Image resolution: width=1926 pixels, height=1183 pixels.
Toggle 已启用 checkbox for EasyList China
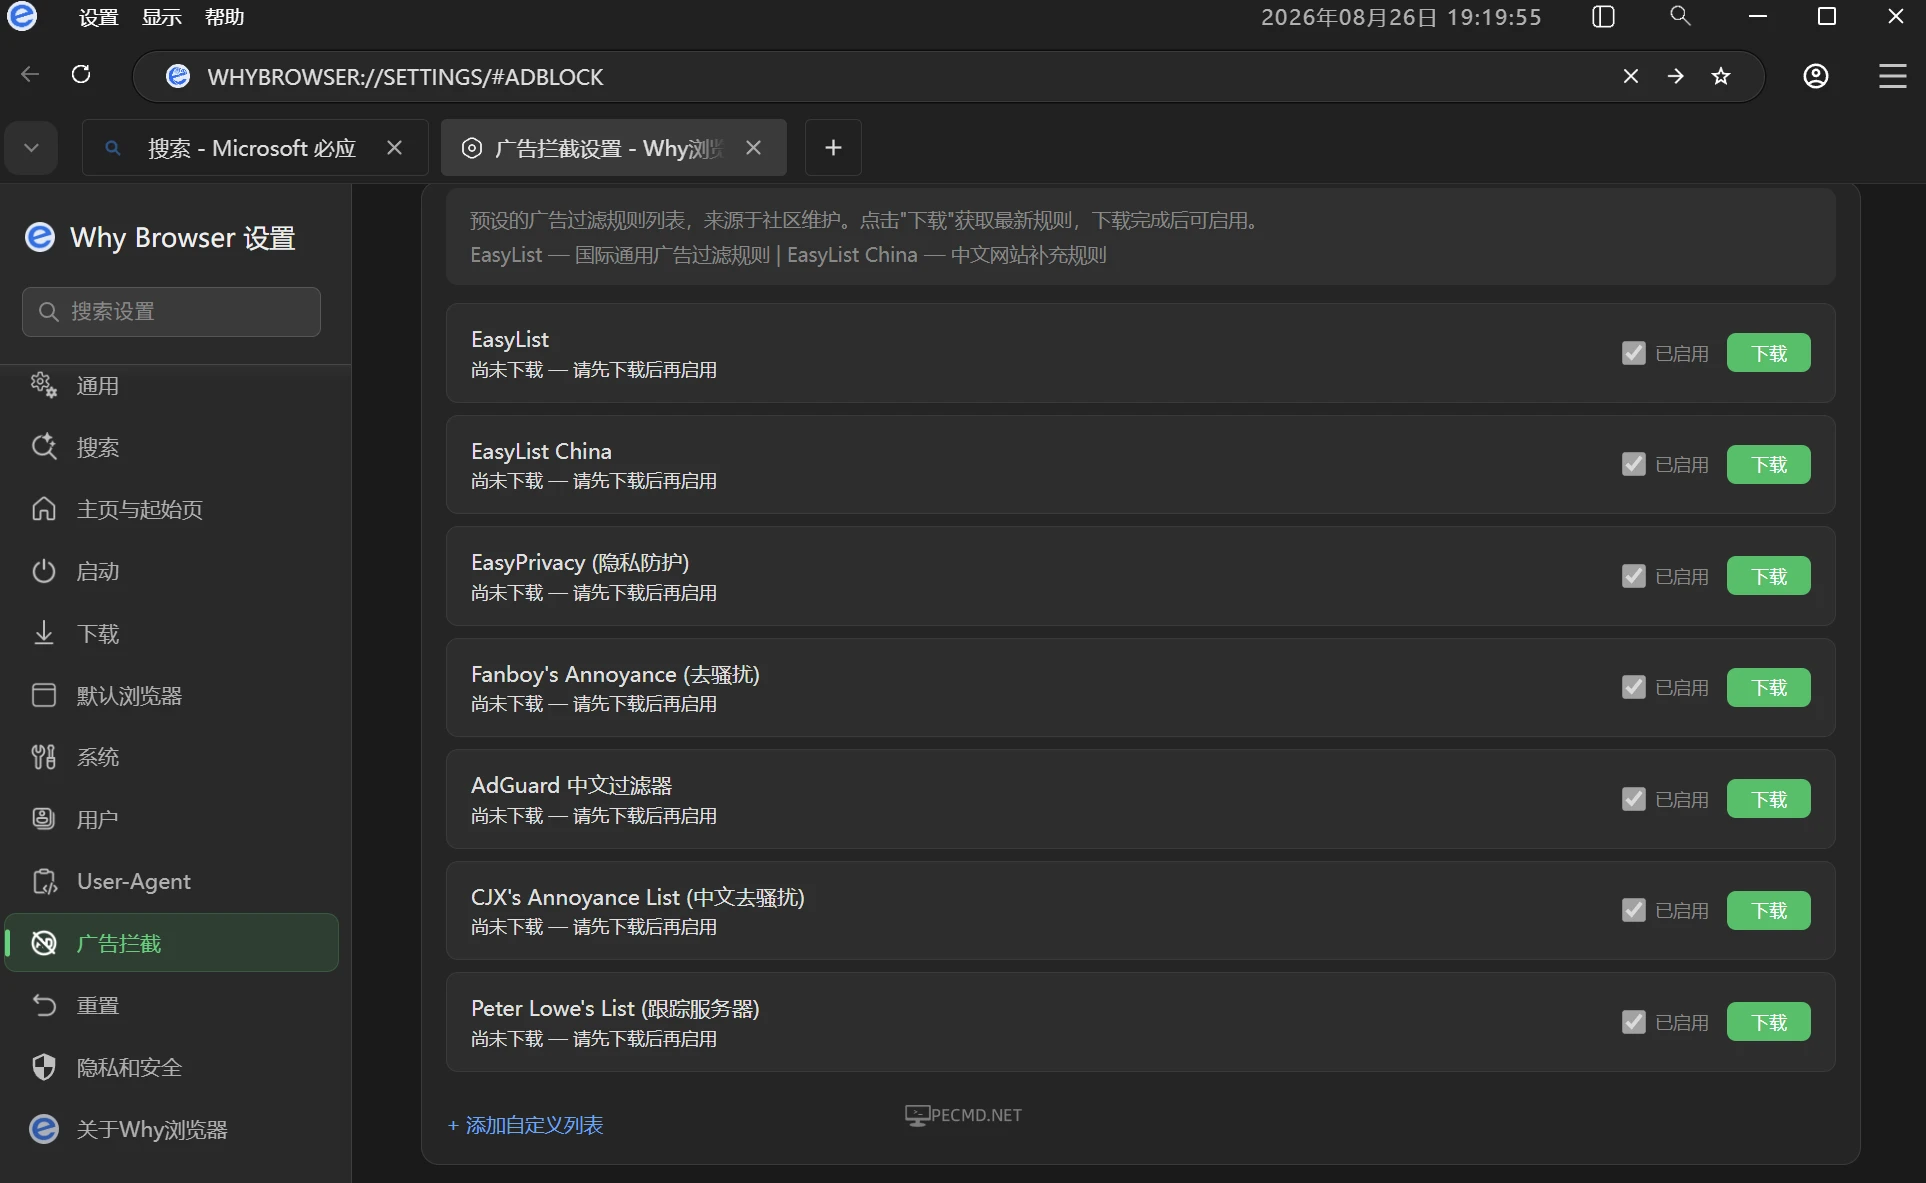point(1633,465)
